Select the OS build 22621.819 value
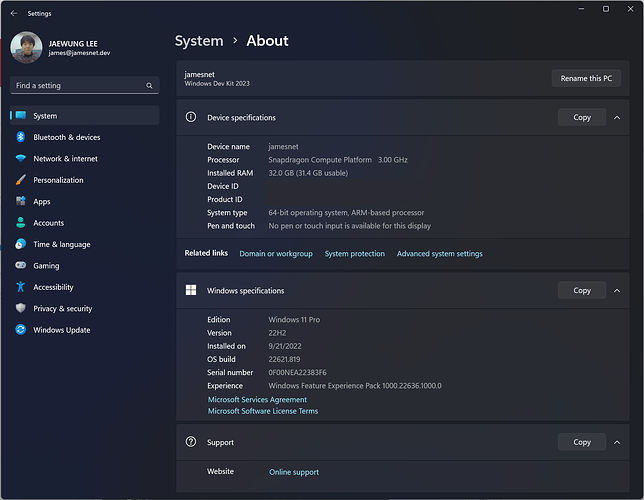The width and height of the screenshot is (644, 500). [284, 359]
